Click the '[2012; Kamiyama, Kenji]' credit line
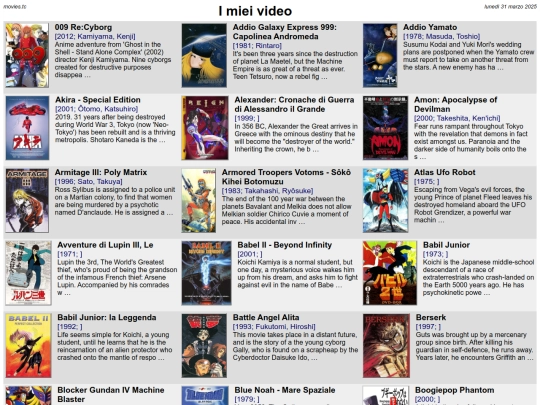 tap(95, 37)
